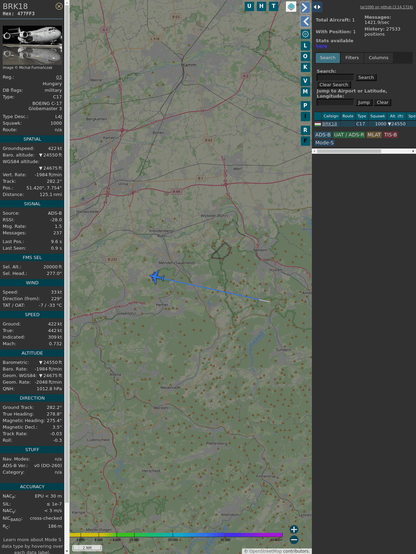Viewport: 416px width, 554px height.
Task: Click the Hungary flag in BRK18 row
Action: (x=318, y=124)
